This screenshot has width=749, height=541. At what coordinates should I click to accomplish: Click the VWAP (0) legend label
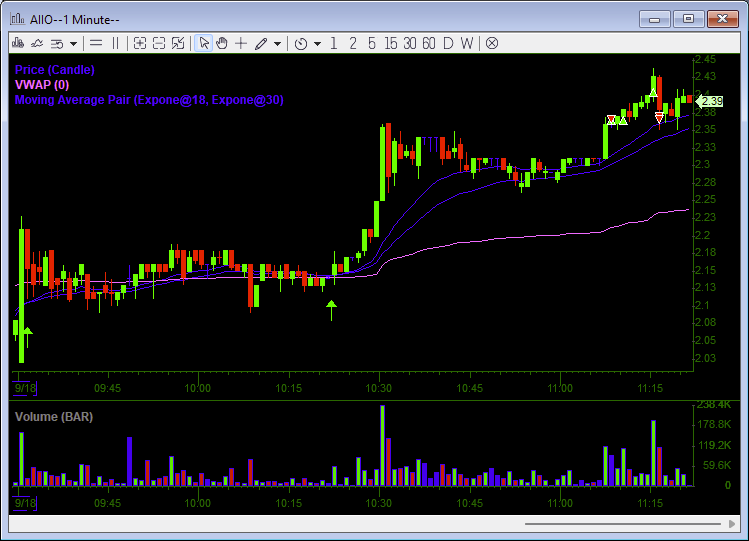pyautogui.click(x=42, y=85)
